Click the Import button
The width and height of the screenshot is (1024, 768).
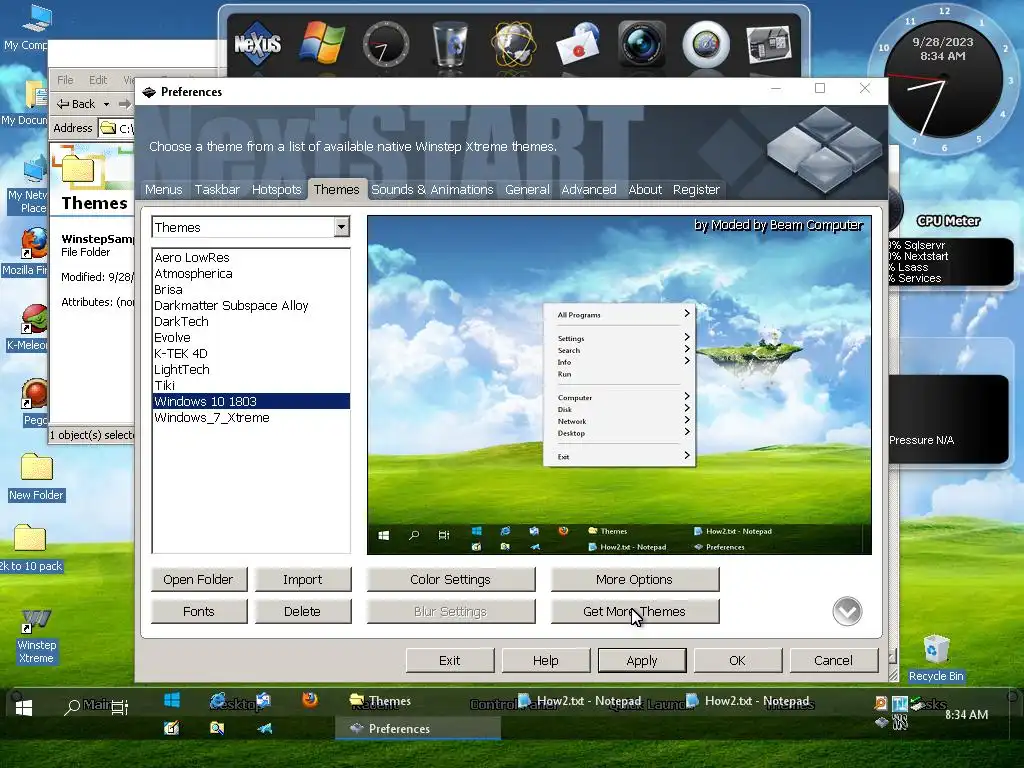[302, 579]
